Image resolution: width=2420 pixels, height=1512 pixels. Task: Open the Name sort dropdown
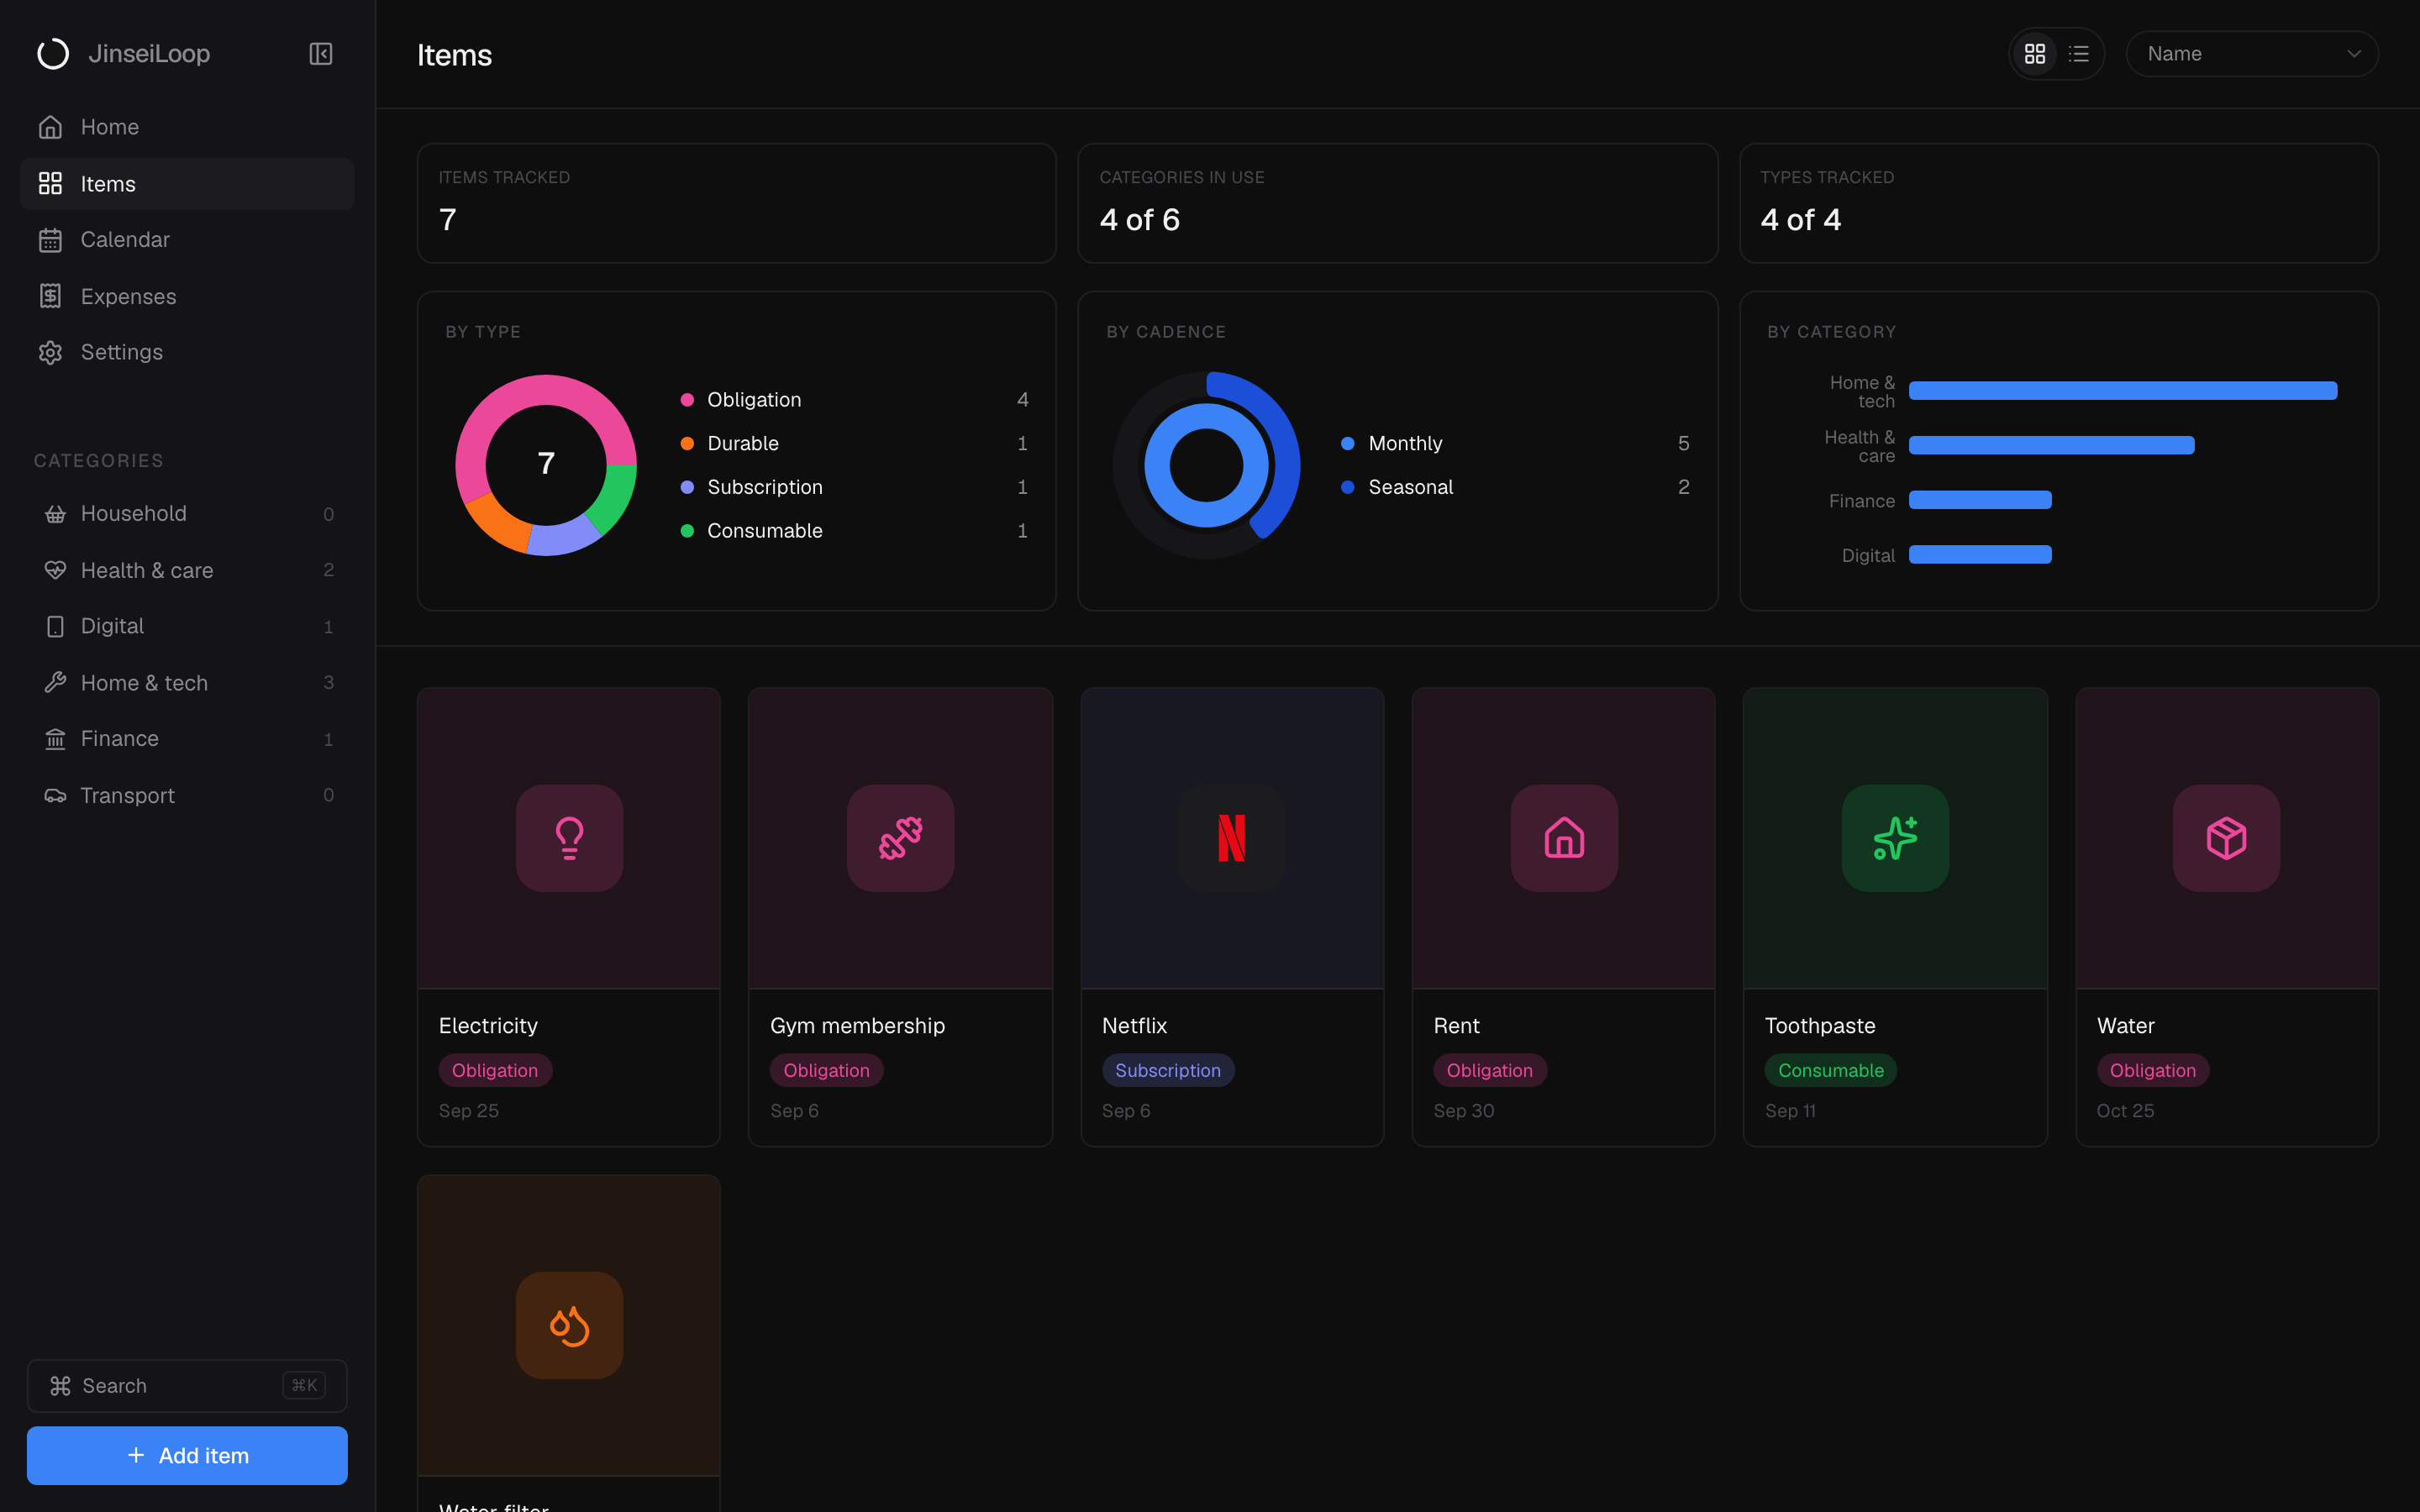pyautogui.click(x=2252, y=54)
